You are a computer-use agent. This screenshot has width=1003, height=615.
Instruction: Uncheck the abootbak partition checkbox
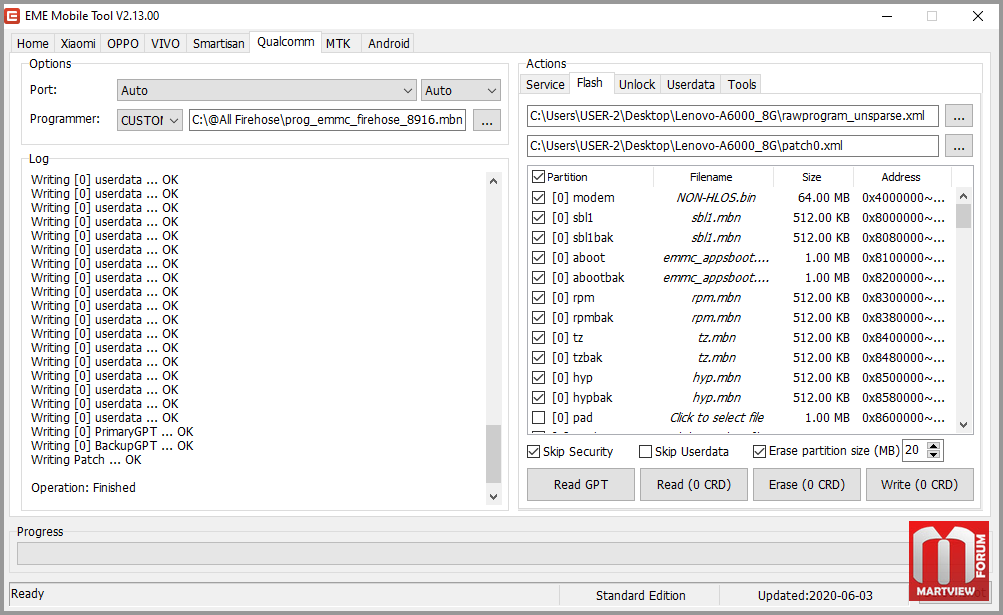tap(539, 278)
